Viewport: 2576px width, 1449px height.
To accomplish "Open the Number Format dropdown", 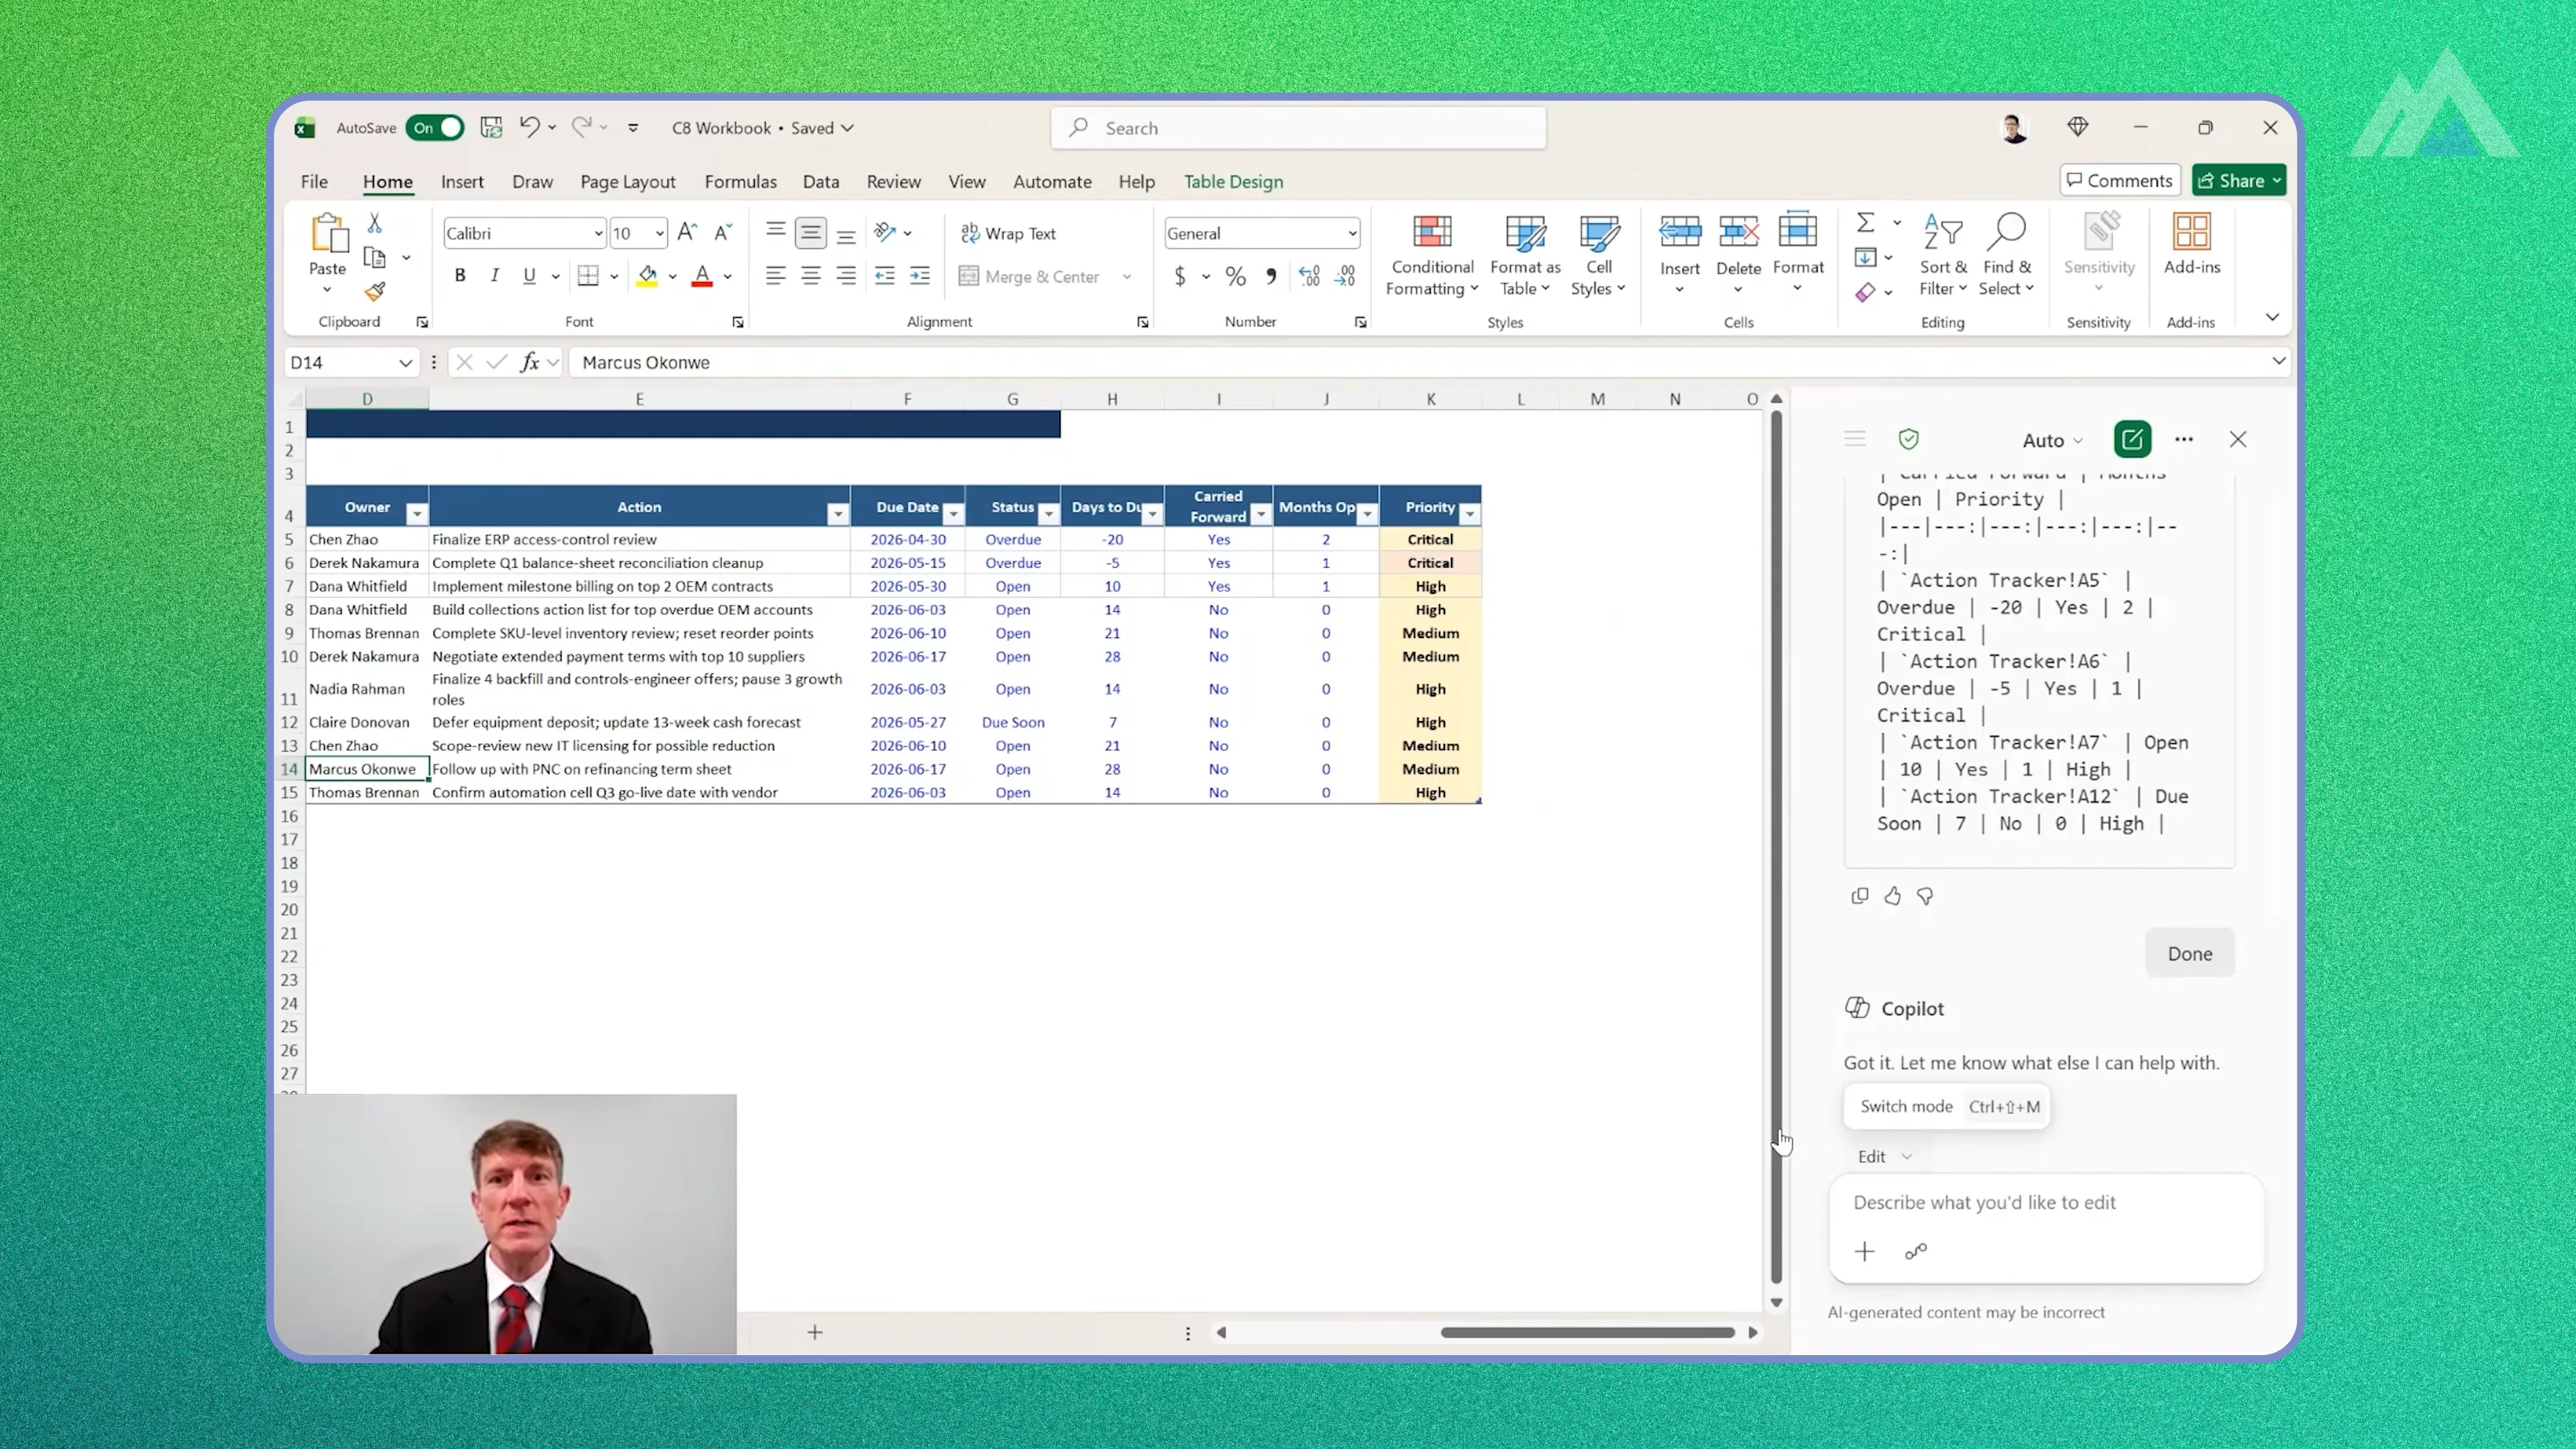I will 1352,234.
